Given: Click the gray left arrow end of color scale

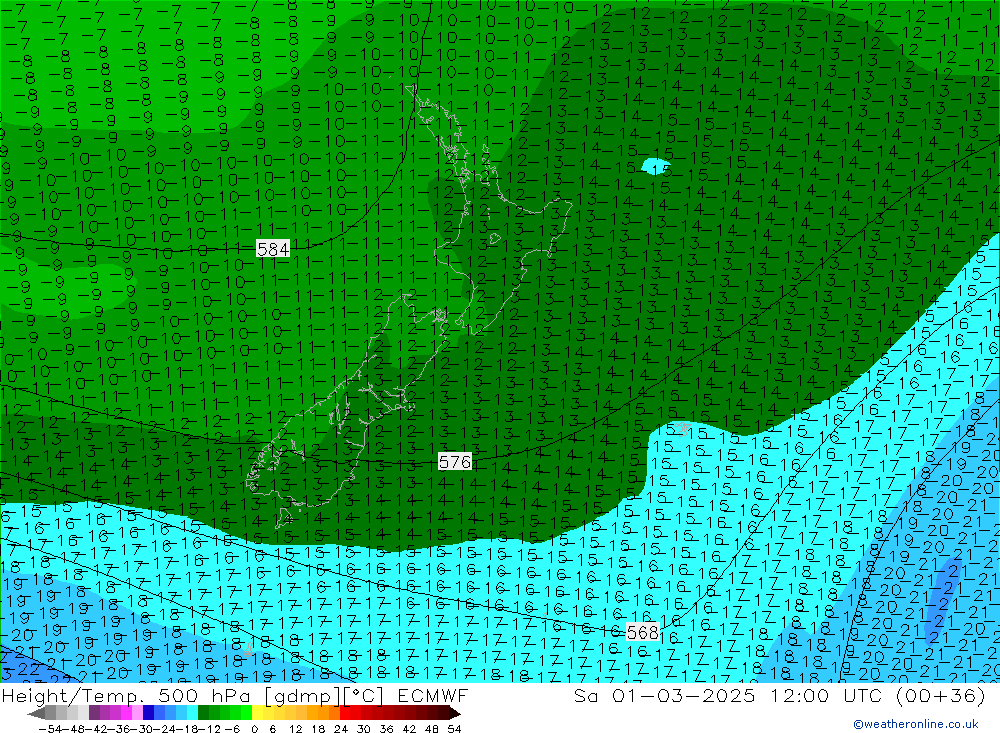Looking at the screenshot, I should pos(36,713).
